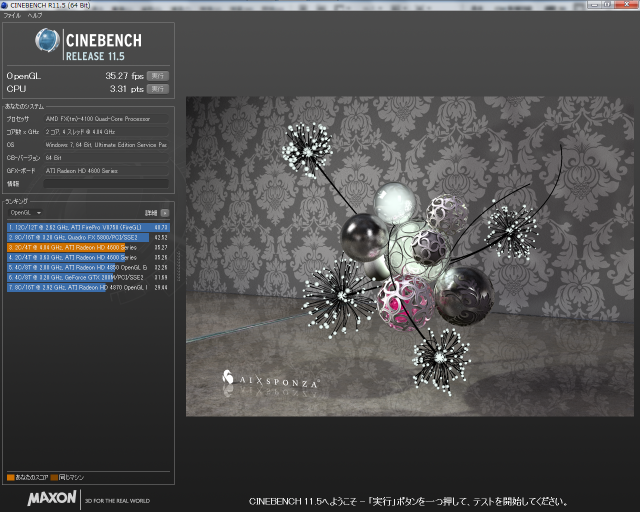
Task: Click the 詳細 details arrow button
Action: (165, 213)
